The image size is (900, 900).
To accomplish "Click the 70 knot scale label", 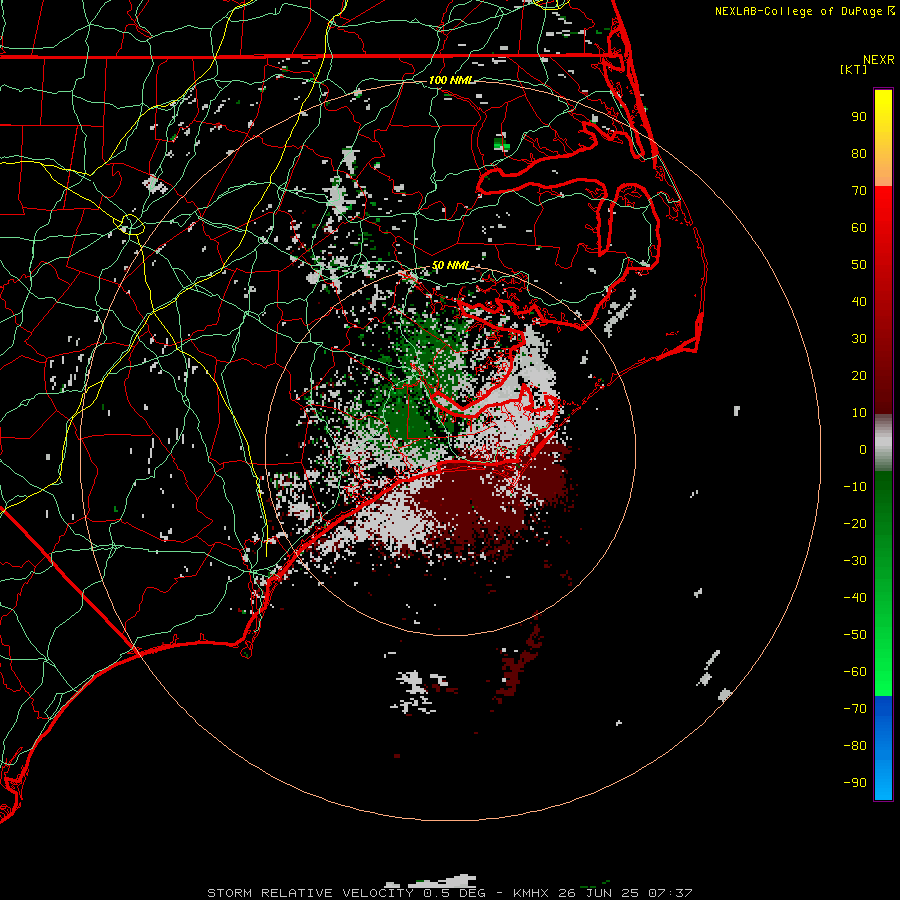I will tap(859, 191).
